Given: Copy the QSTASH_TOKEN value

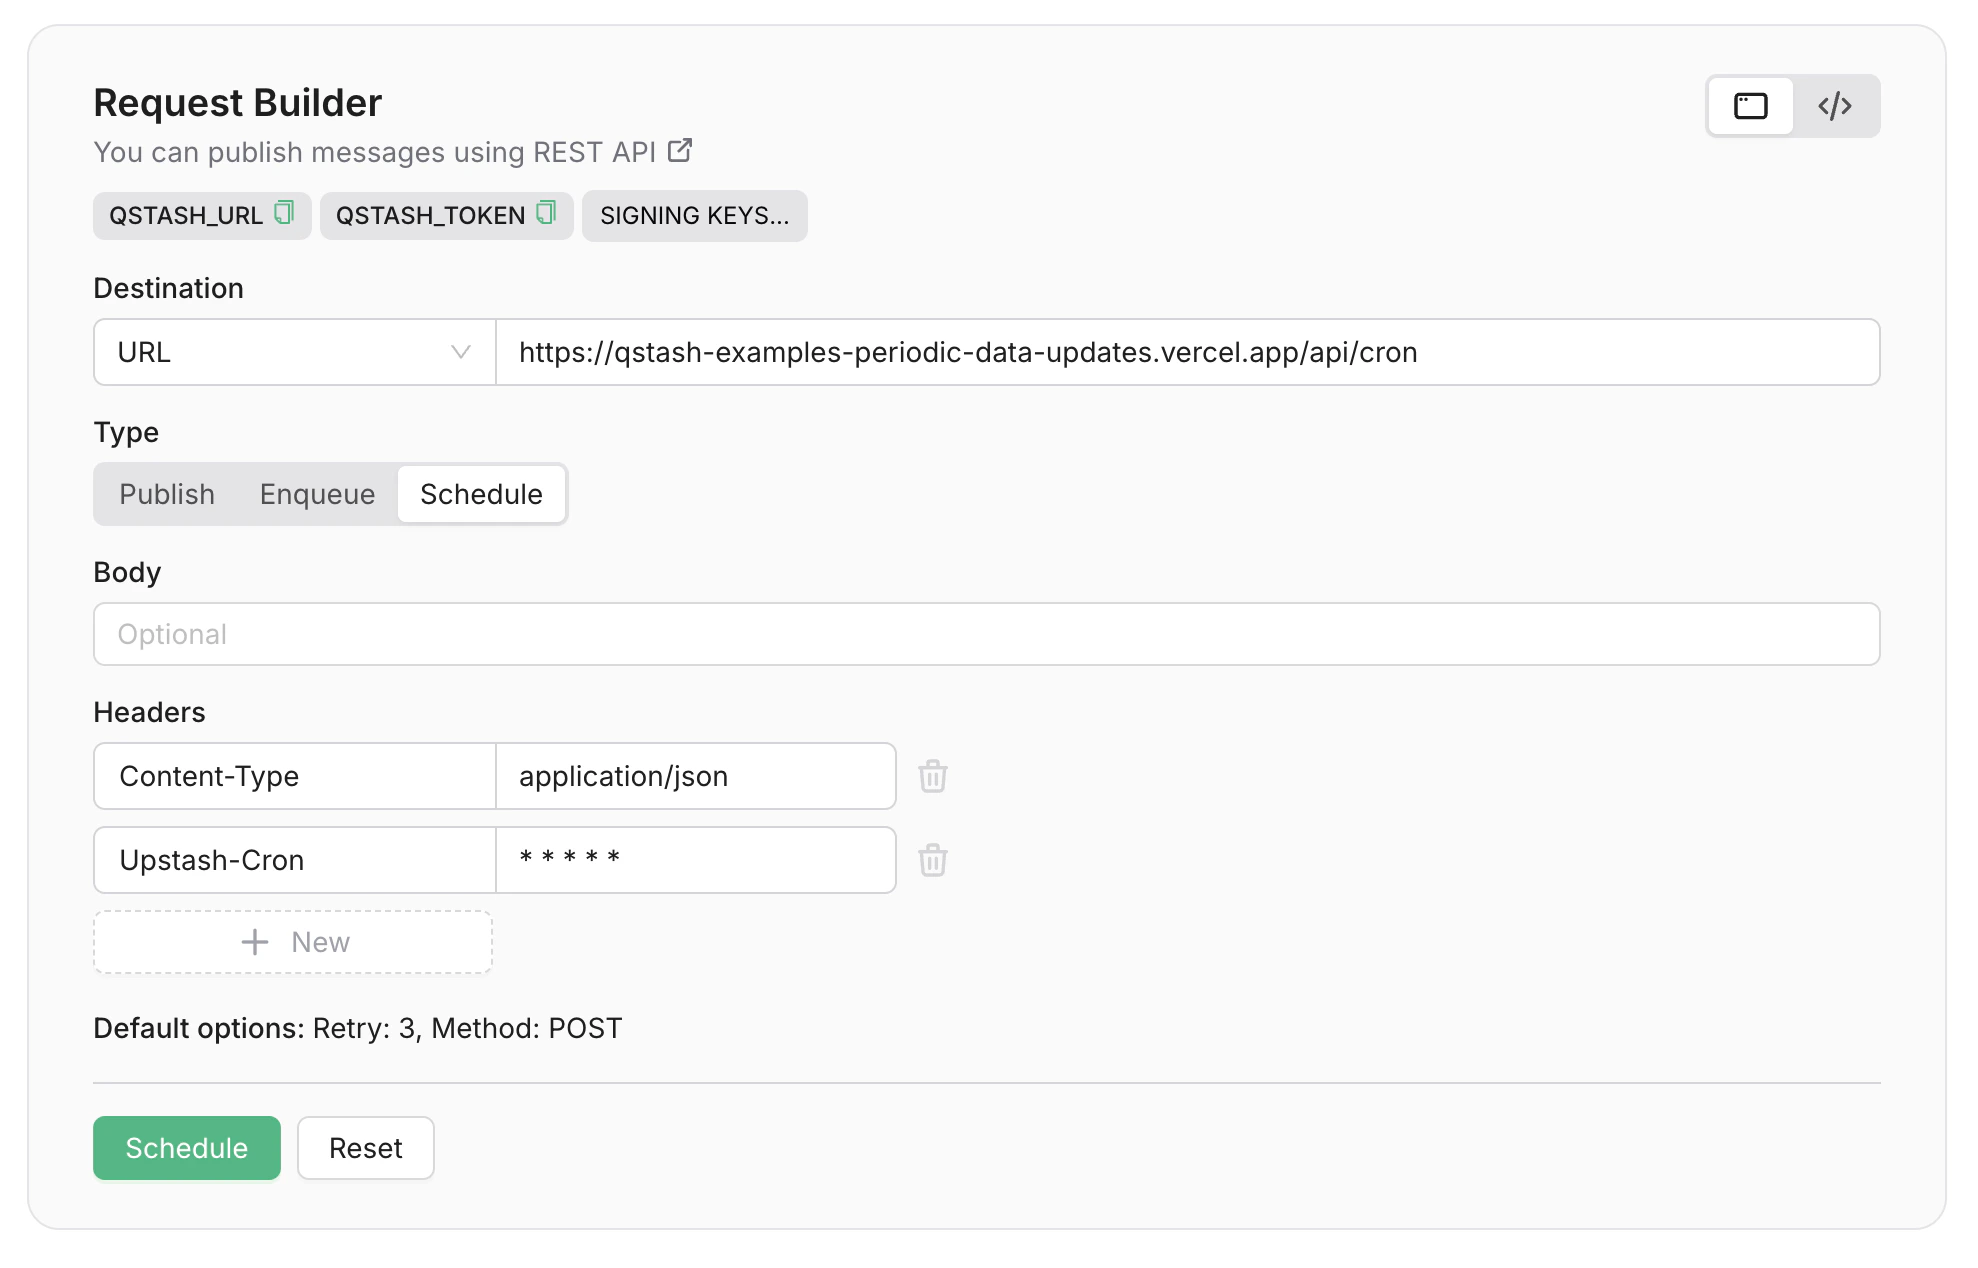Looking at the screenshot, I should point(546,213).
